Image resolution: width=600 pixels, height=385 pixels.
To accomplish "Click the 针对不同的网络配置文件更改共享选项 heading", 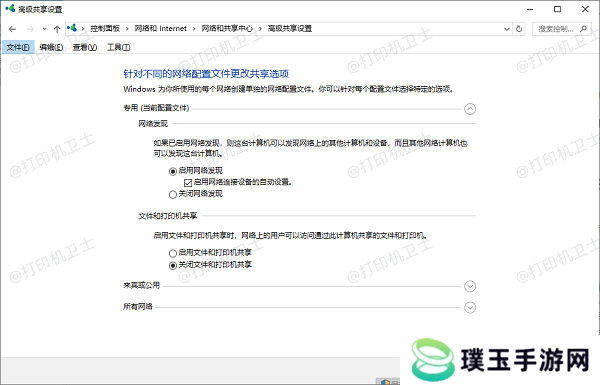I will [206, 74].
